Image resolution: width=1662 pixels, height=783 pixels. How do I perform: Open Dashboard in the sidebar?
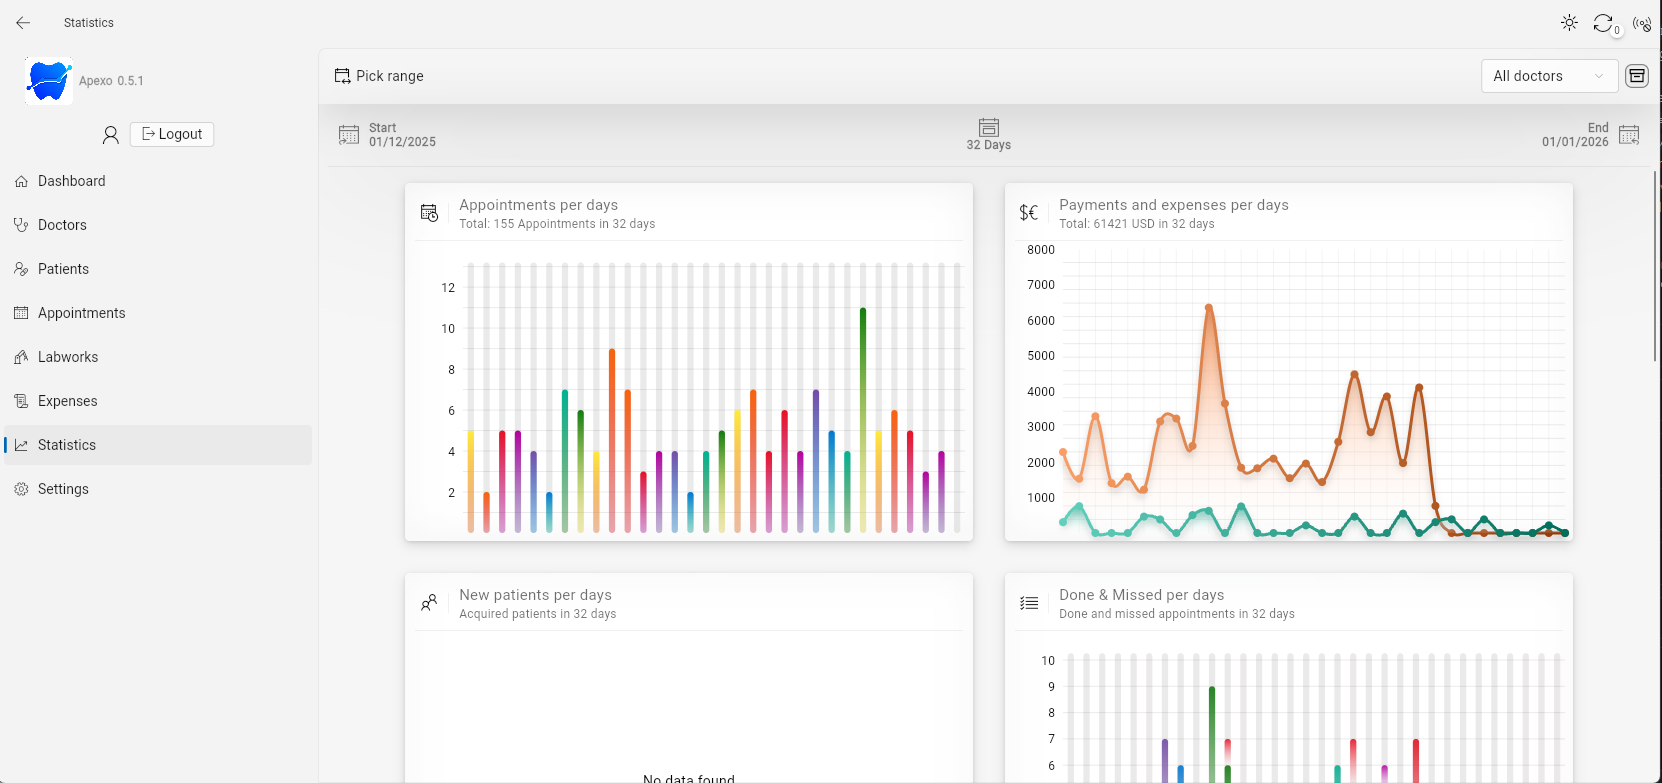pyautogui.click(x=158, y=181)
